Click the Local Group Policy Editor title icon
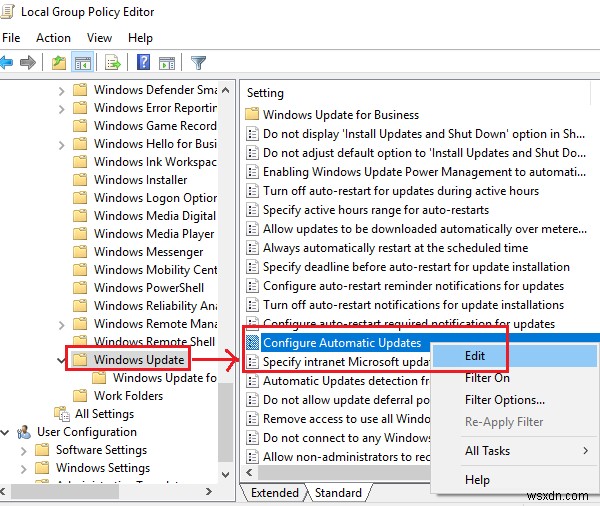 pos(7,11)
